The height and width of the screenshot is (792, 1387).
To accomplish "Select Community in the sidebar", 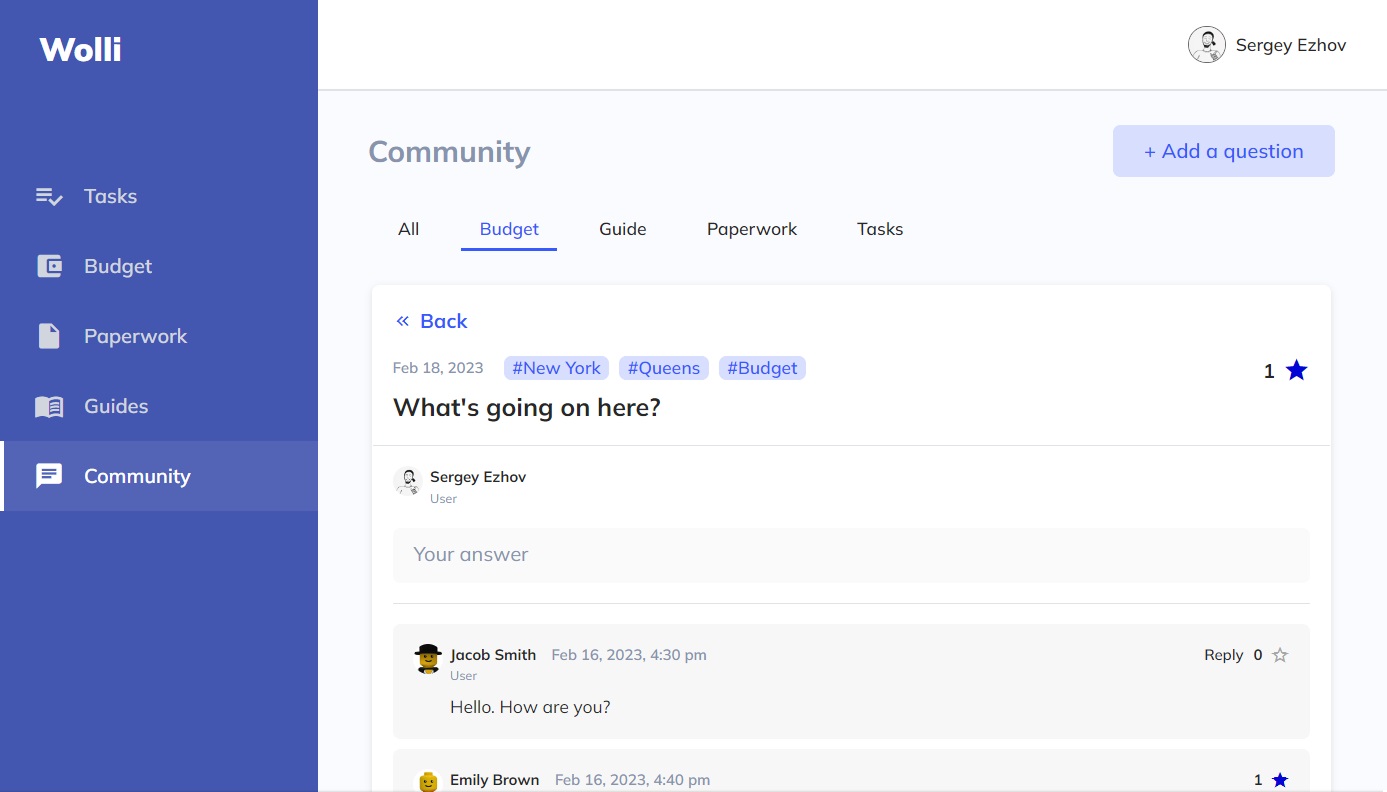I will pos(159,476).
